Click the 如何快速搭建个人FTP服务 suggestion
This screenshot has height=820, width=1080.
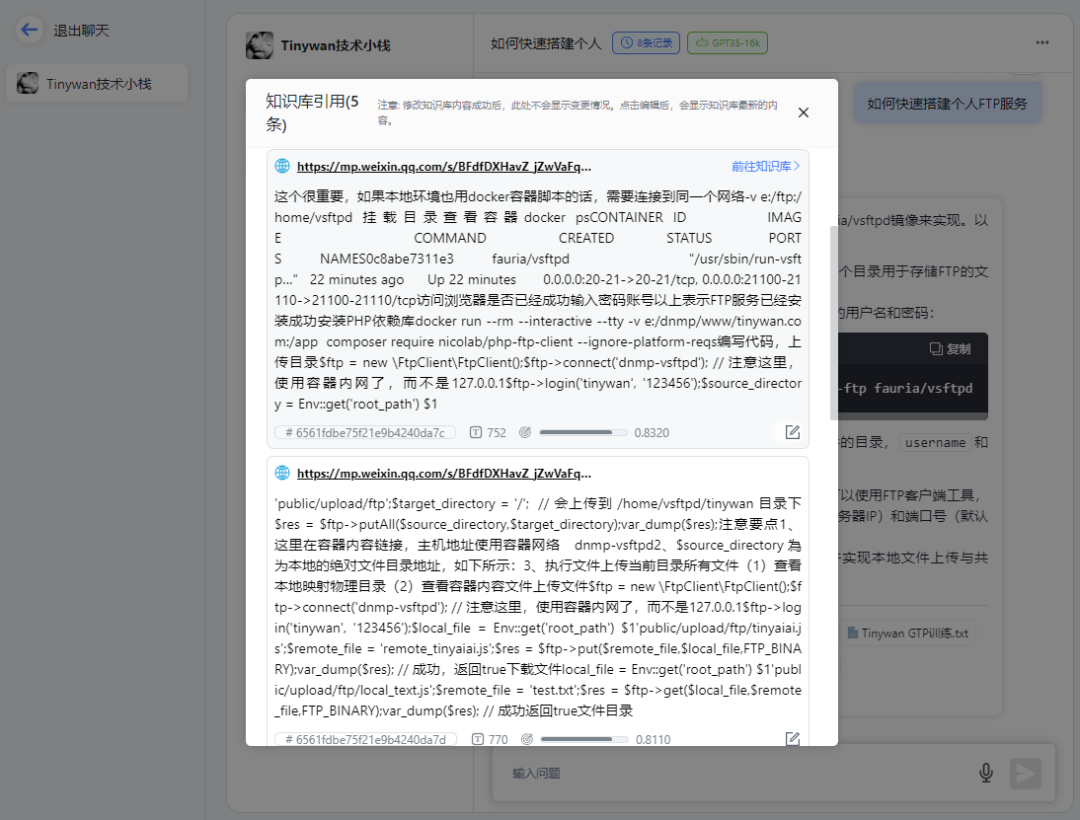click(946, 102)
